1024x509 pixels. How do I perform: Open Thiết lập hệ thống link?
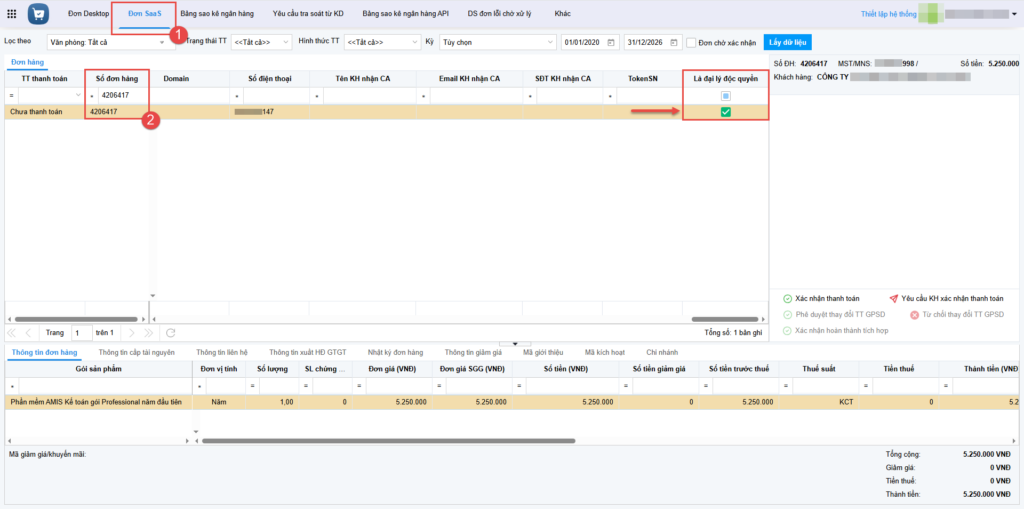[888, 15]
